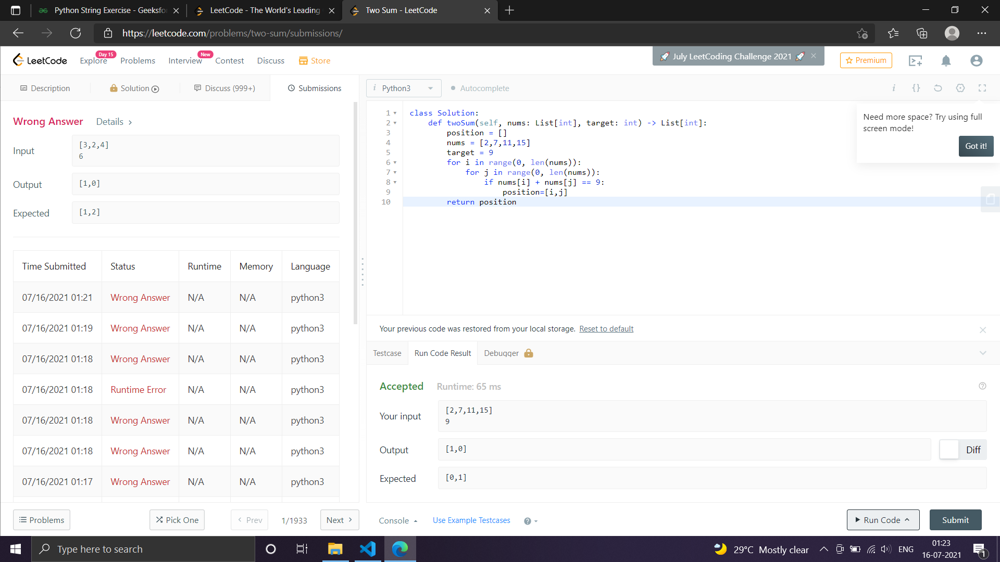Viewport: 1000px width, 562px height.
Task: Click the editor fullscreen mode icon
Action: (982, 88)
